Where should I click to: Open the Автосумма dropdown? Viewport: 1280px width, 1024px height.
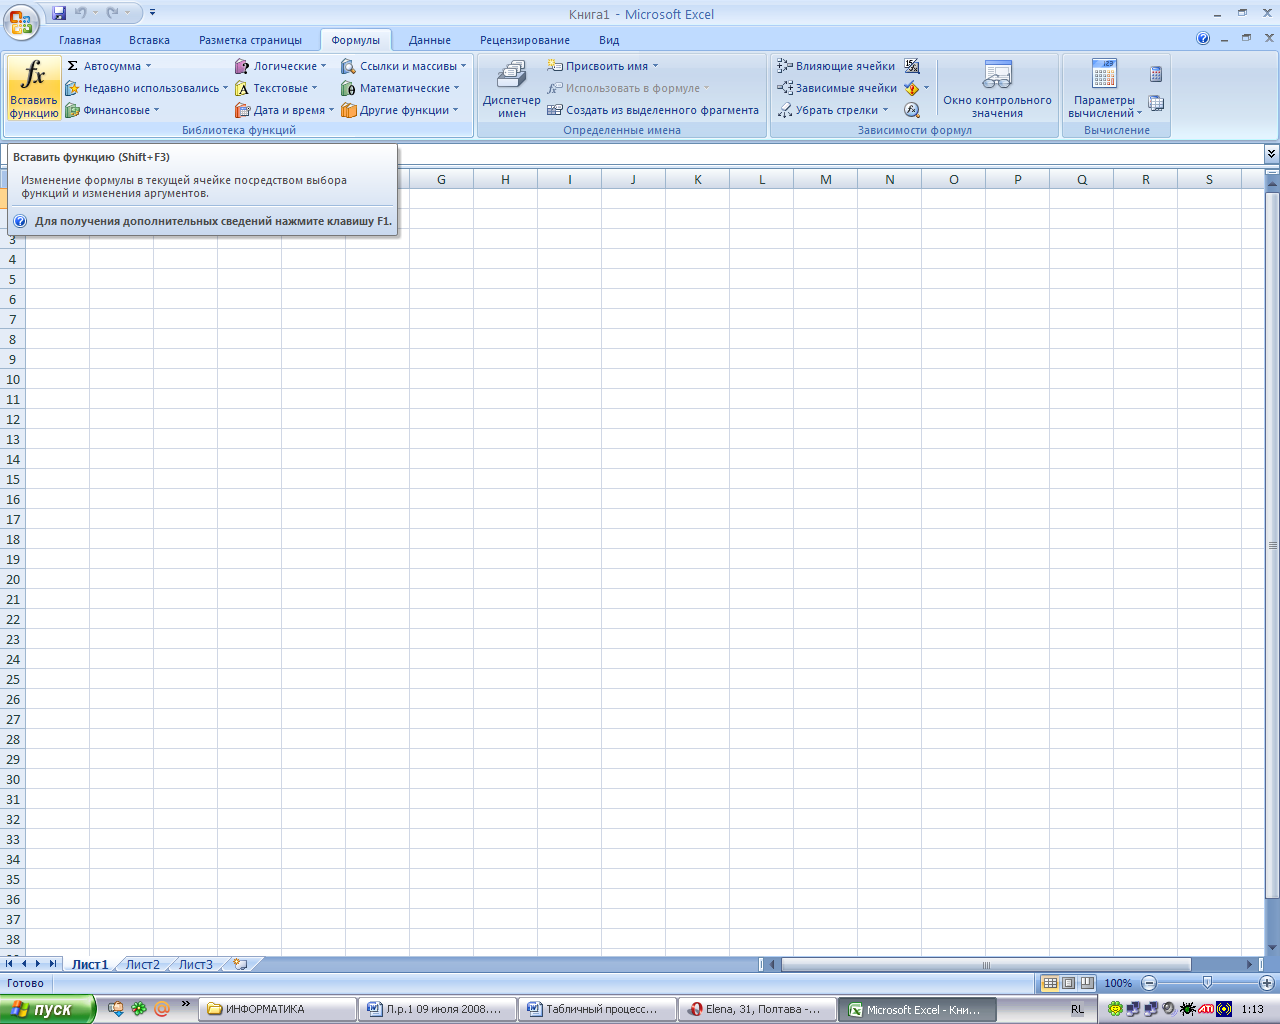click(x=108, y=66)
